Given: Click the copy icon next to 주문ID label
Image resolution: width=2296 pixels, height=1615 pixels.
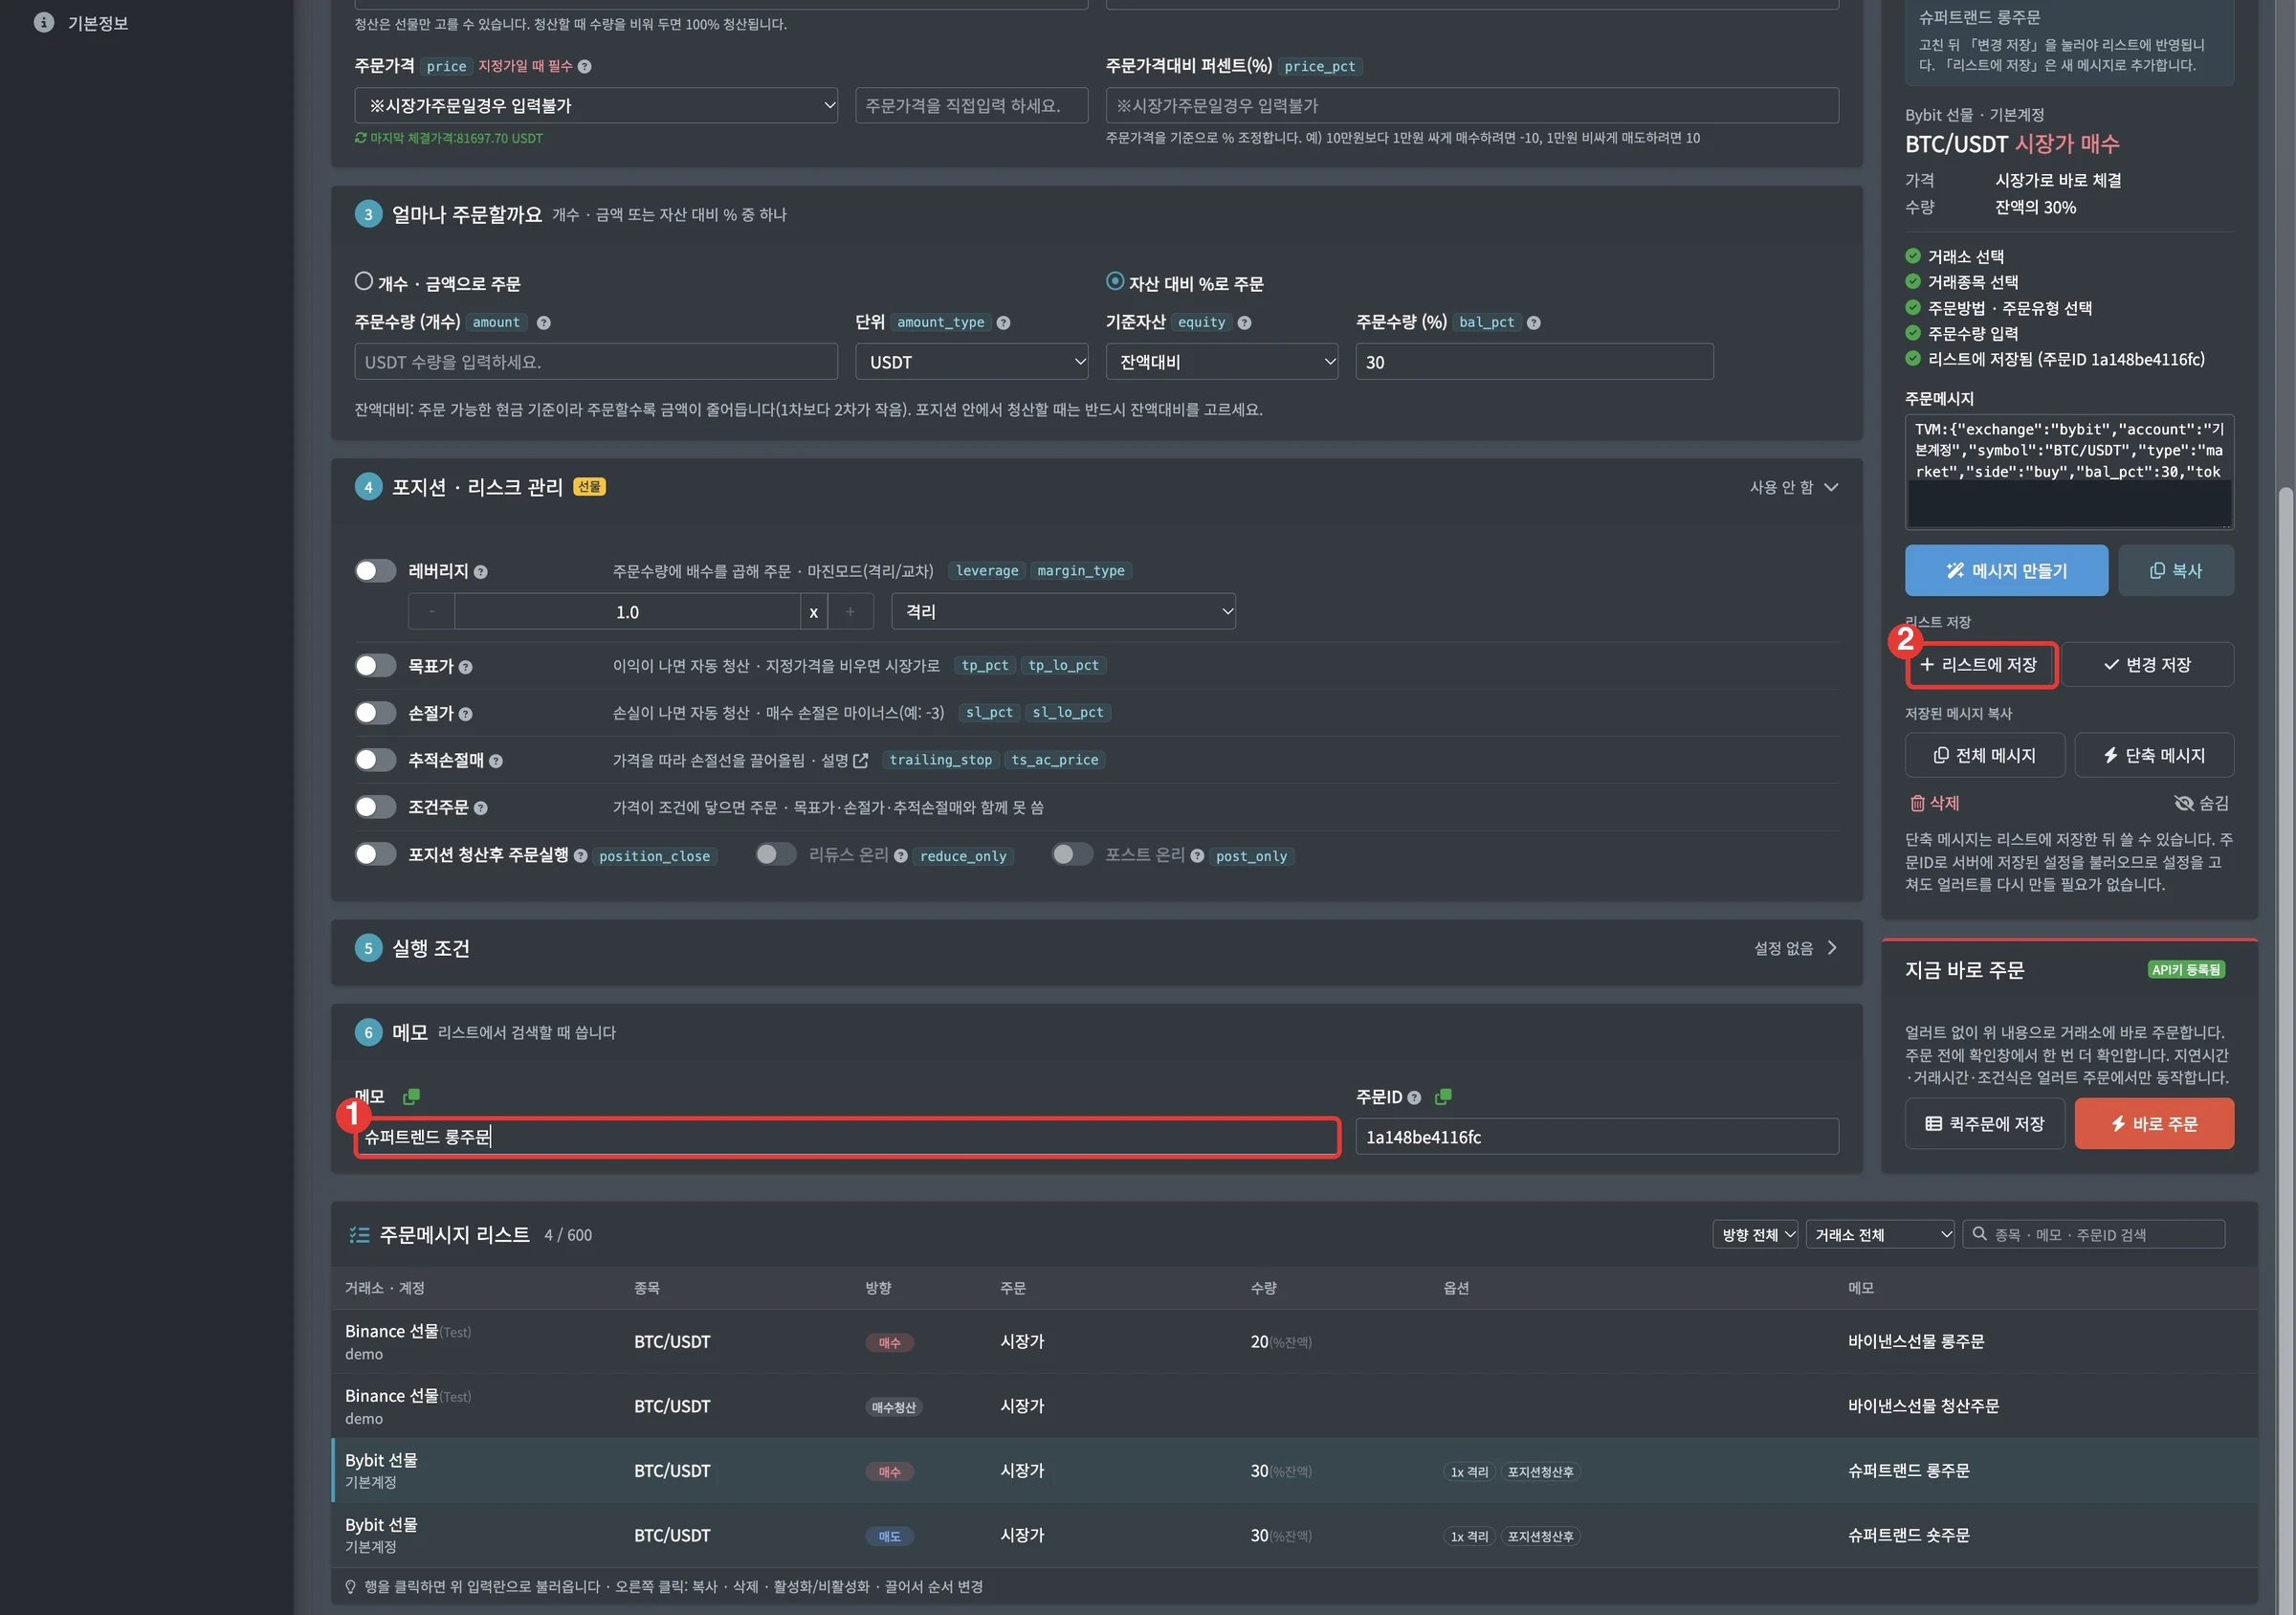Looking at the screenshot, I should point(1443,1097).
